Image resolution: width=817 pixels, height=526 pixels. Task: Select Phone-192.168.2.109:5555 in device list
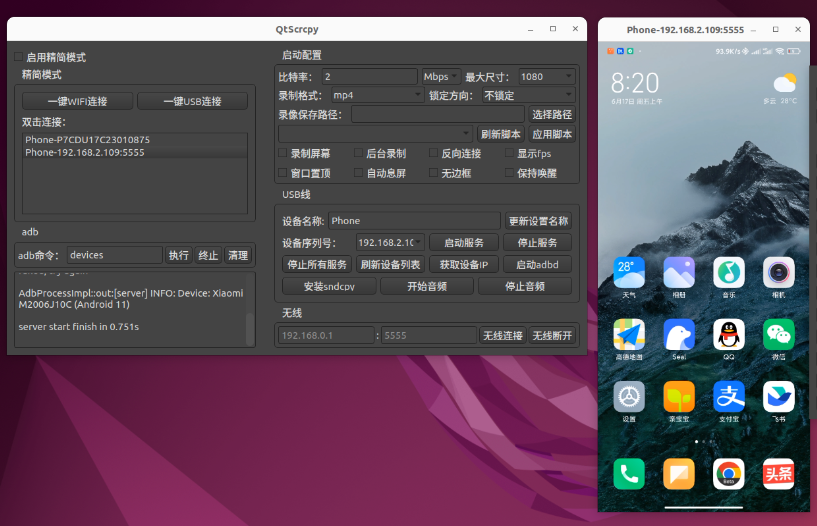(x=135, y=152)
